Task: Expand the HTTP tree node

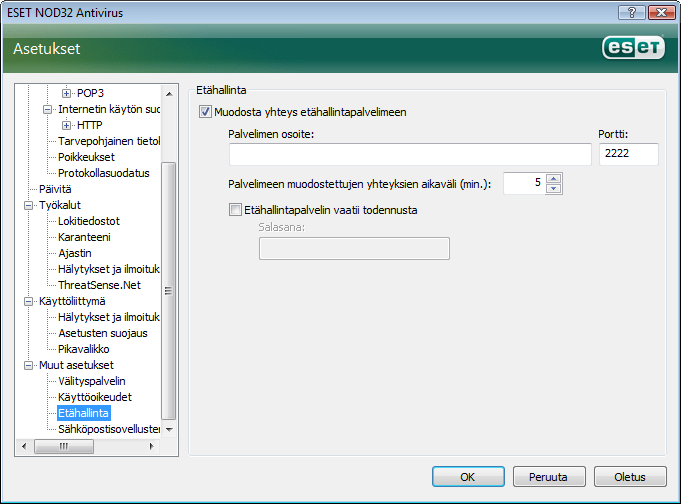Action: 66,125
